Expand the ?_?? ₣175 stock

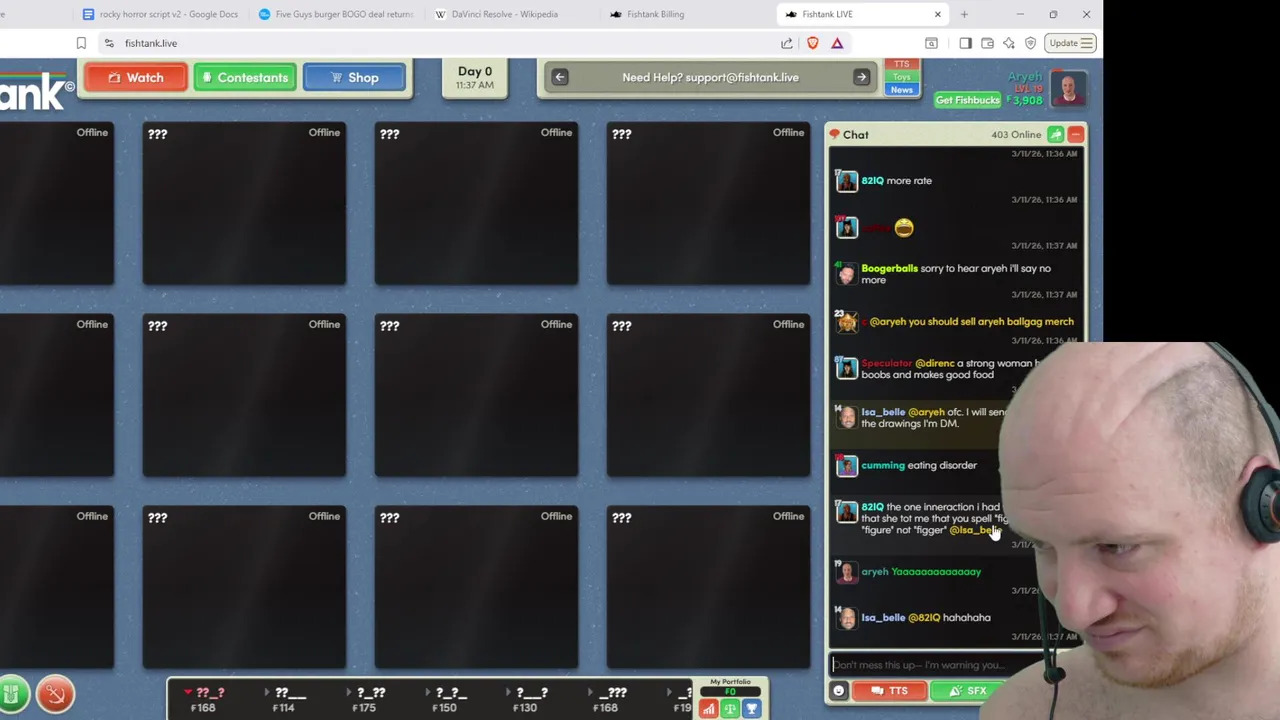[366, 700]
